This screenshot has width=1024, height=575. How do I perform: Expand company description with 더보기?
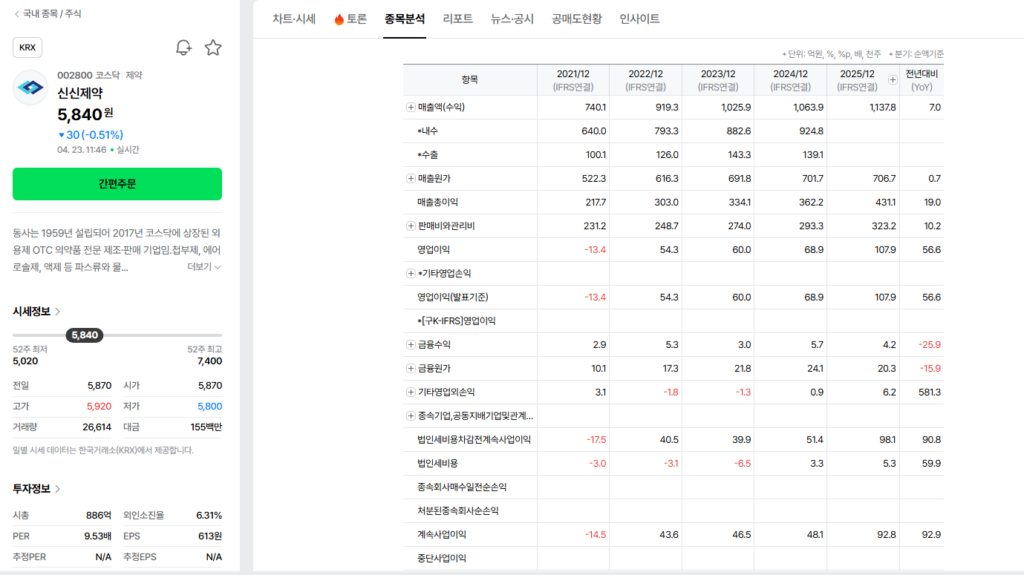[204, 267]
